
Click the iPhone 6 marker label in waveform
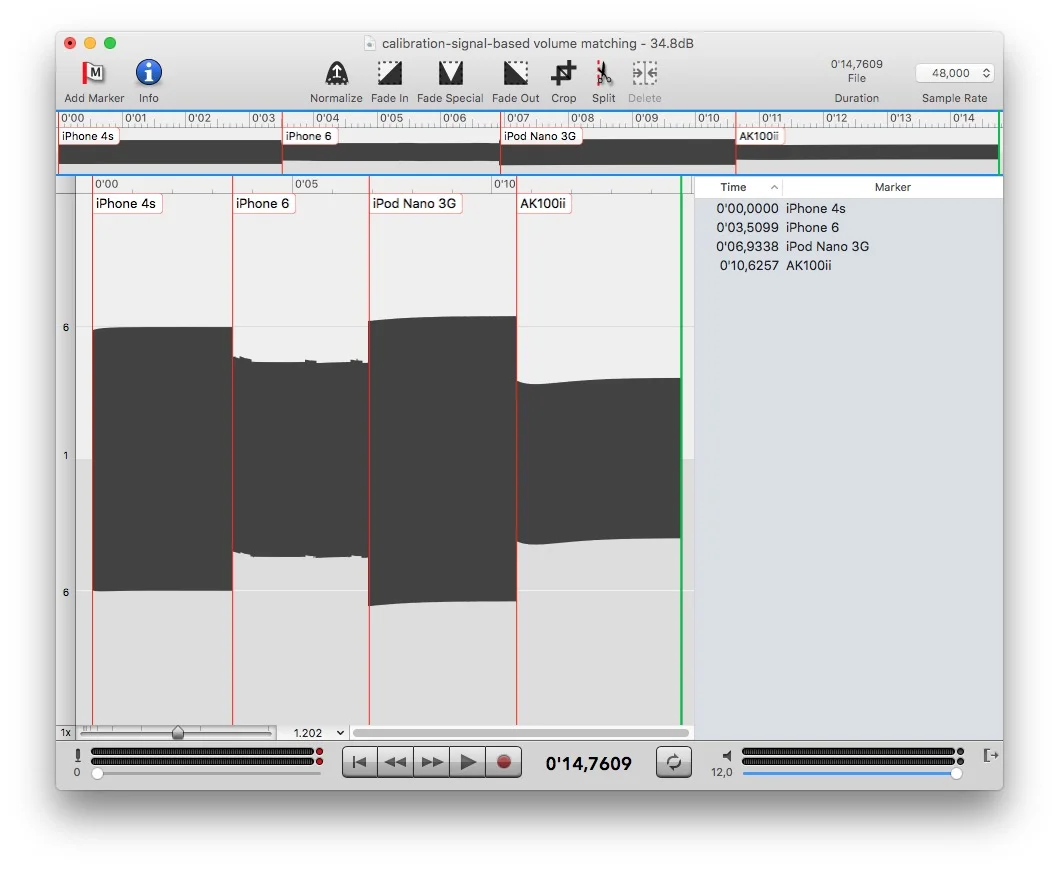[263, 203]
